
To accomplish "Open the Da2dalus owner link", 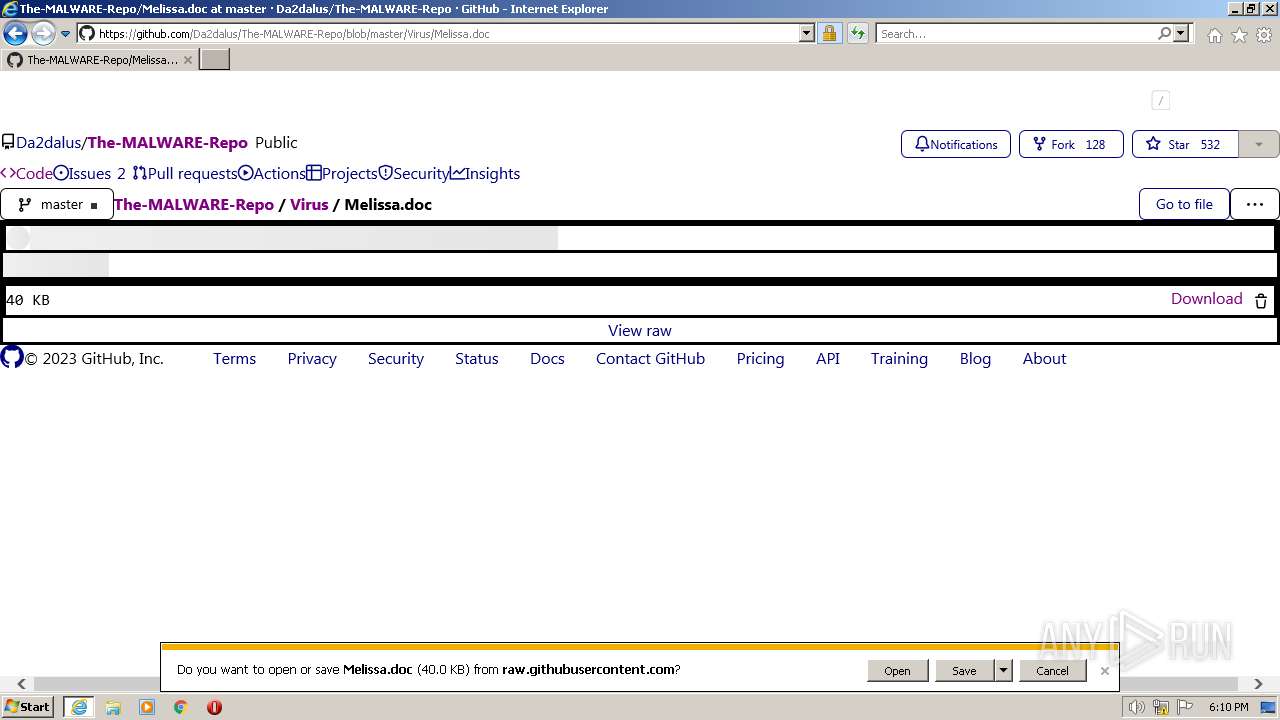I will [48, 143].
